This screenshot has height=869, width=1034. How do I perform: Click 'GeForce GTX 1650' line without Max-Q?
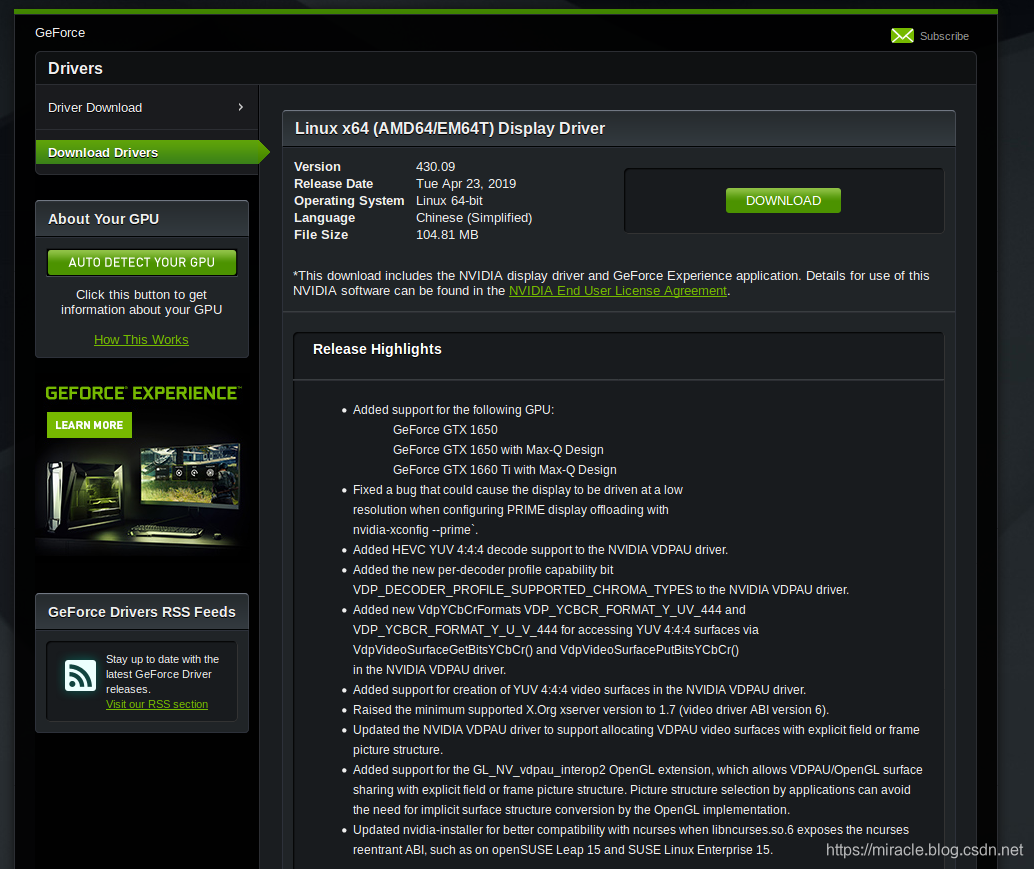click(445, 430)
